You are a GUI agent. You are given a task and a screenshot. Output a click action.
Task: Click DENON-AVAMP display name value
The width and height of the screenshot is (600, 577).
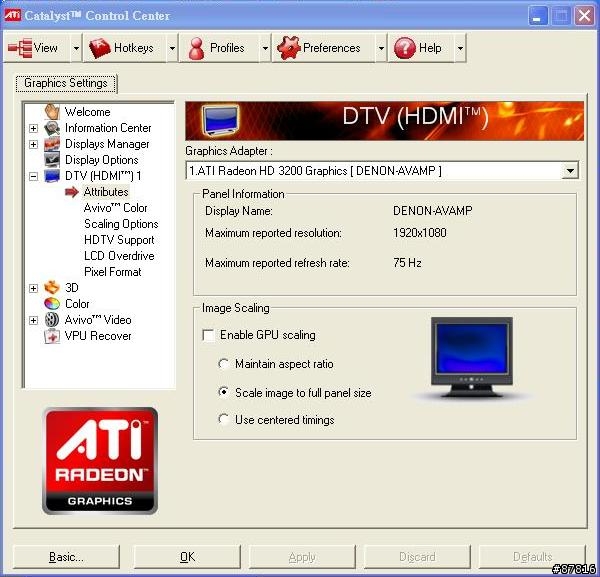pyautogui.click(x=432, y=210)
